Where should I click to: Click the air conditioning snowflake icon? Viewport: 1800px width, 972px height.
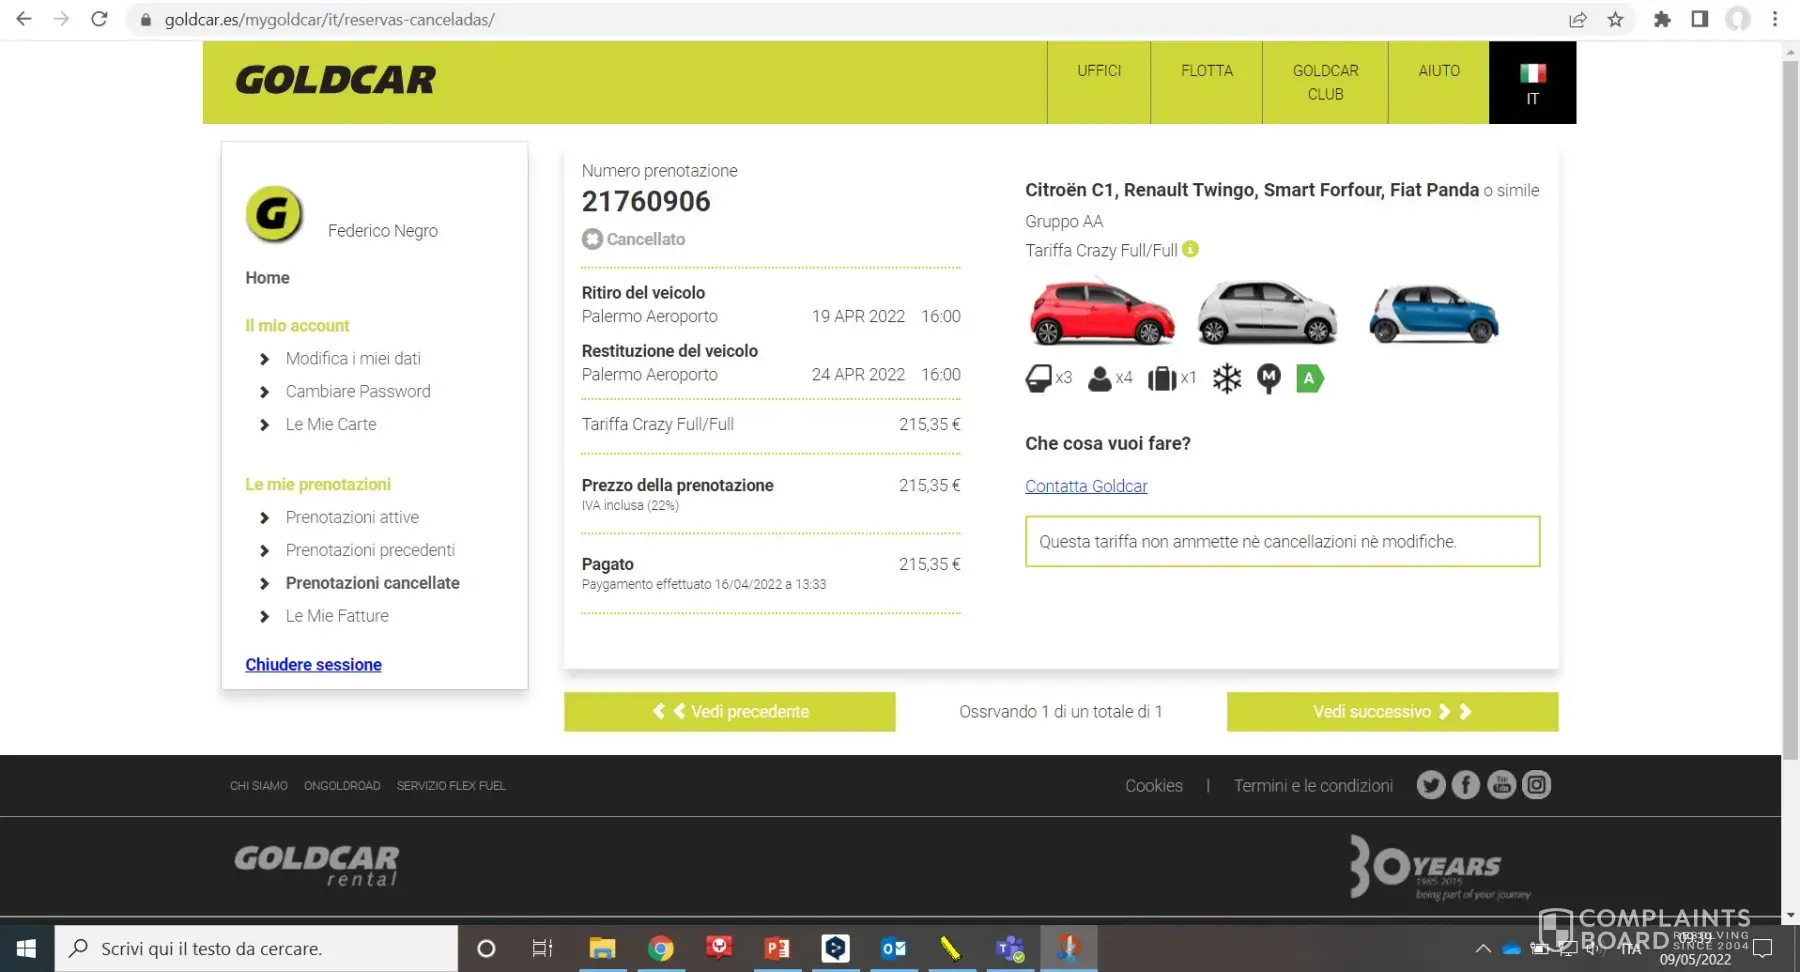coord(1226,379)
